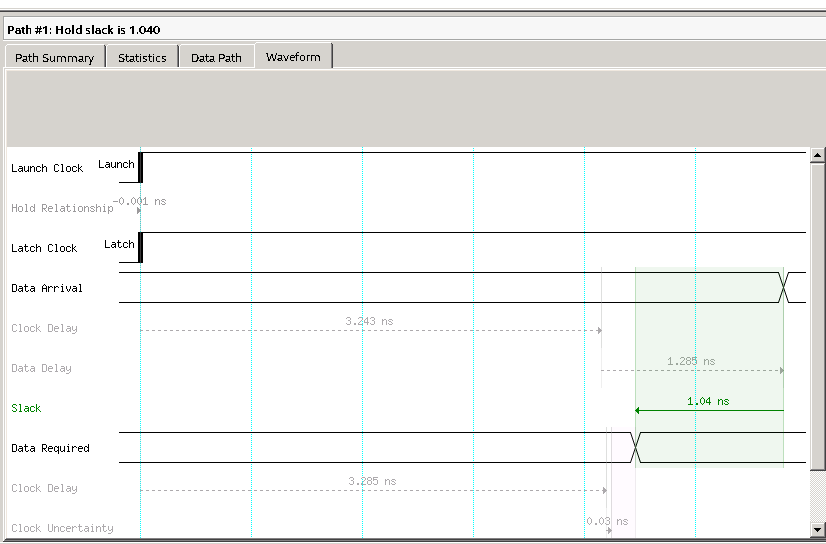Select the Slack row label
826x544 pixels.
(26, 408)
